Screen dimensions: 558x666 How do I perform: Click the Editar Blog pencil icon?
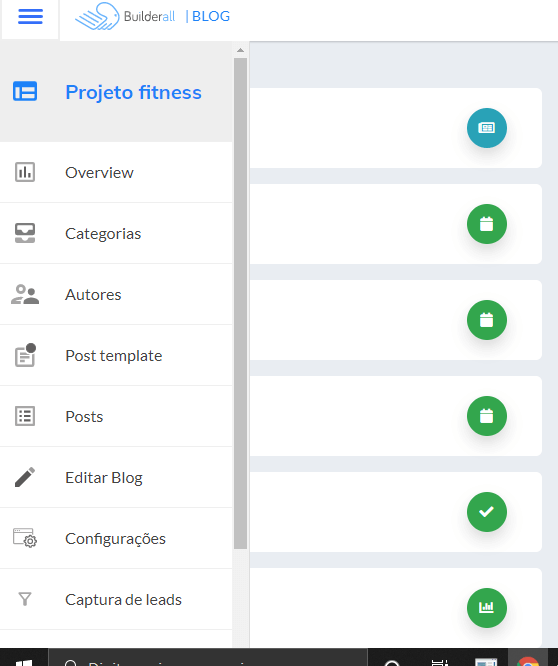(25, 477)
